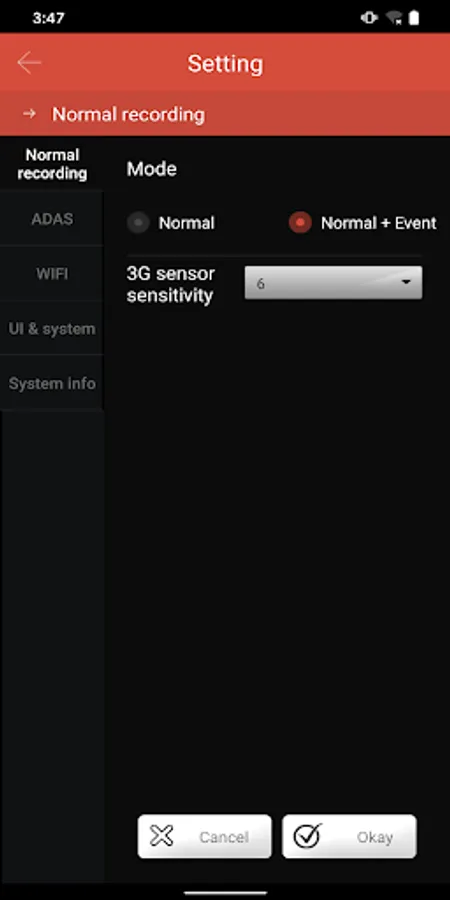Open the 3G sensor sensitivity dropdown

tap(333, 282)
